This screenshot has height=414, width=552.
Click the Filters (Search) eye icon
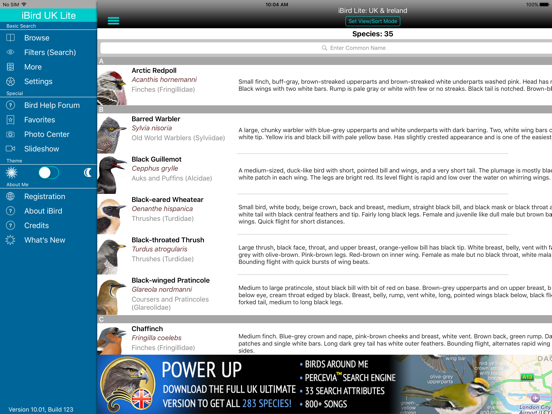[11, 52]
